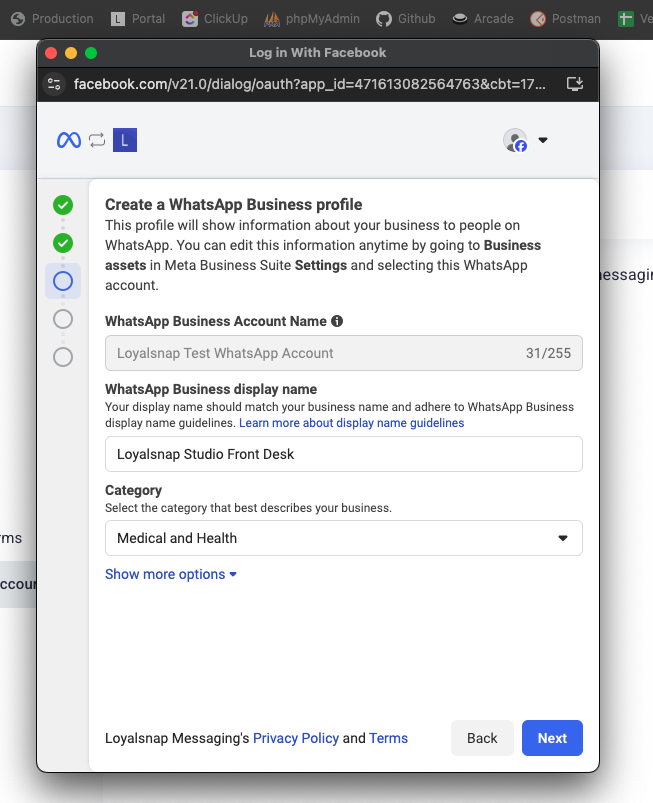
Task: Open Learn more about display name guidelines link
Action: pos(351,423)
